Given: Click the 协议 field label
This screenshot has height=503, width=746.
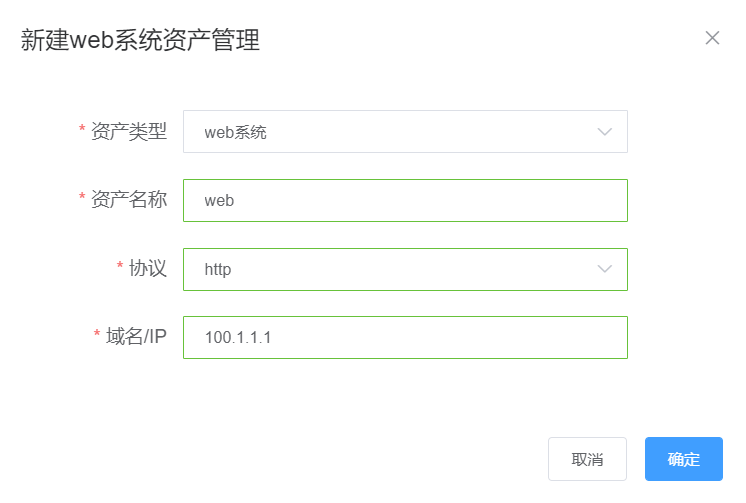Looking at the screenshot, I should [148, 268].
